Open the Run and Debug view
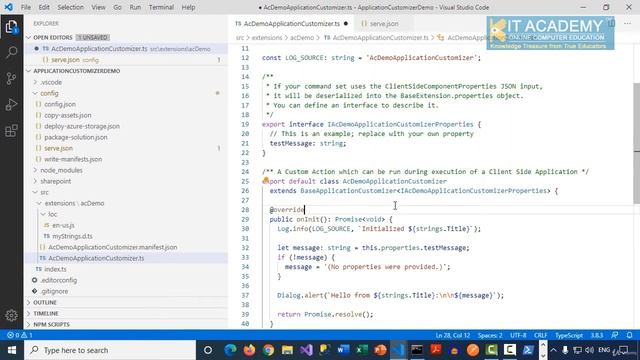 (11, 104)
